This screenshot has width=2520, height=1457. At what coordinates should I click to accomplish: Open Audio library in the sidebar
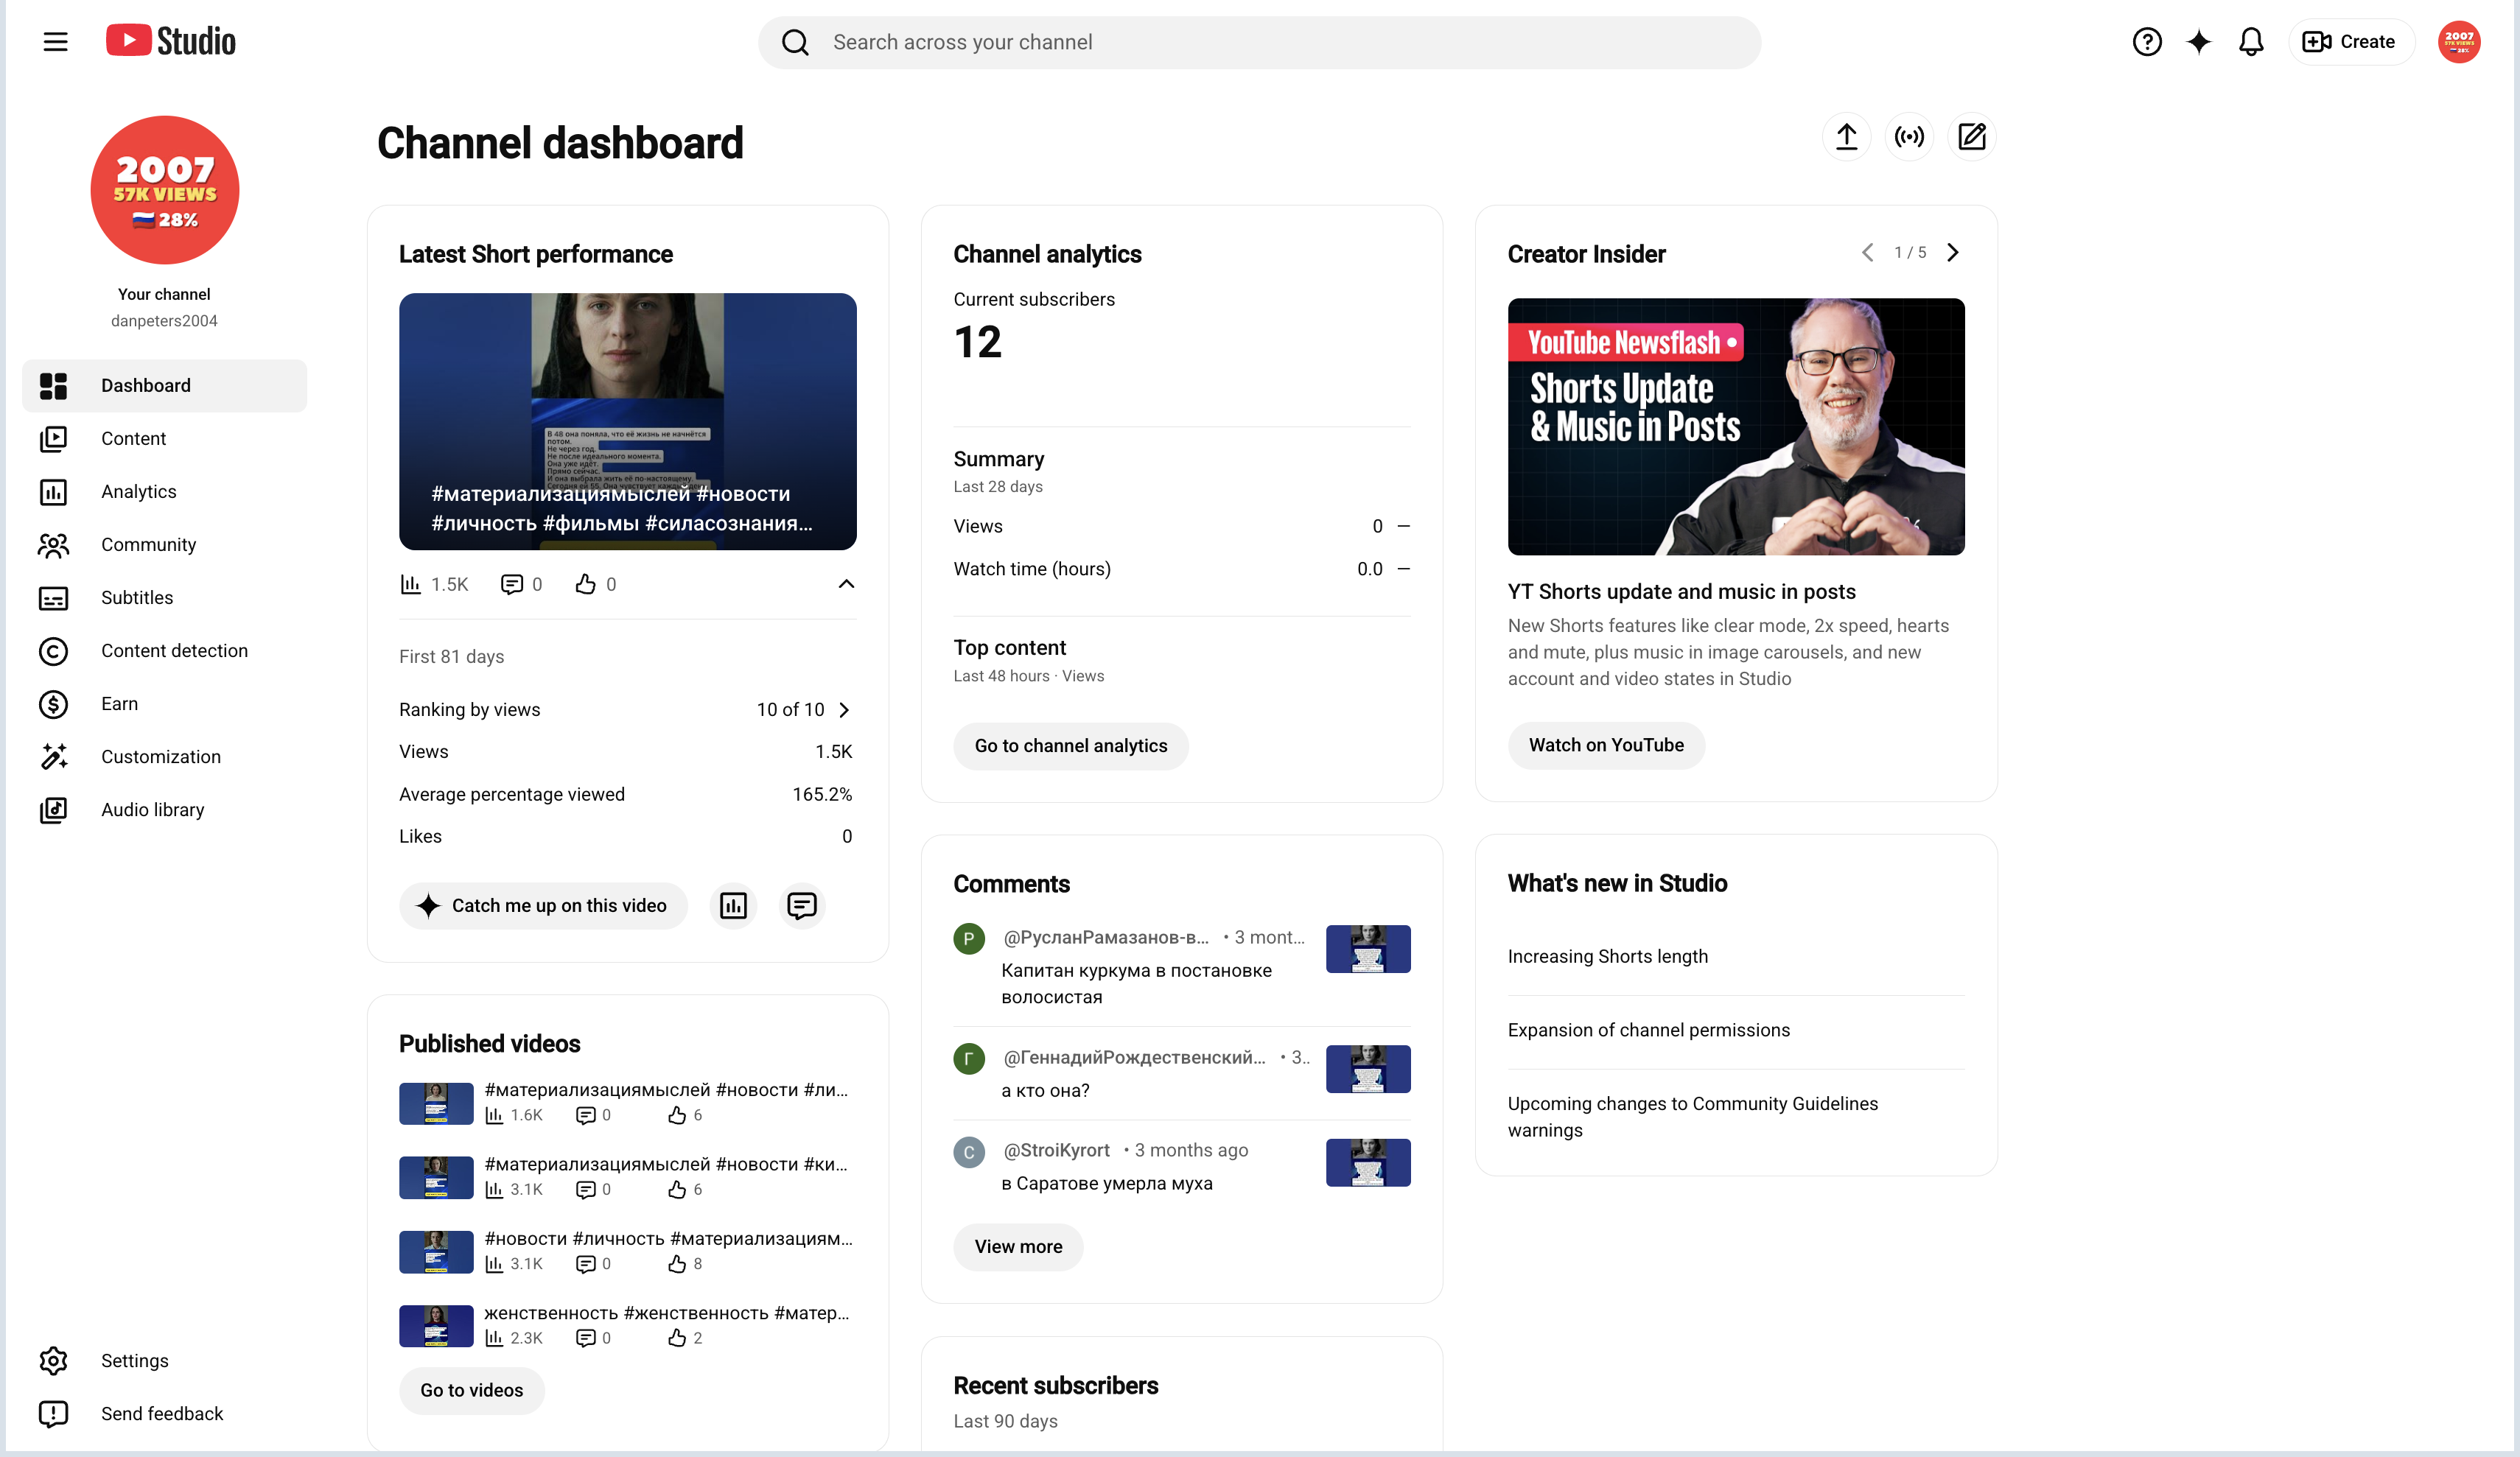tap(164, 810)
